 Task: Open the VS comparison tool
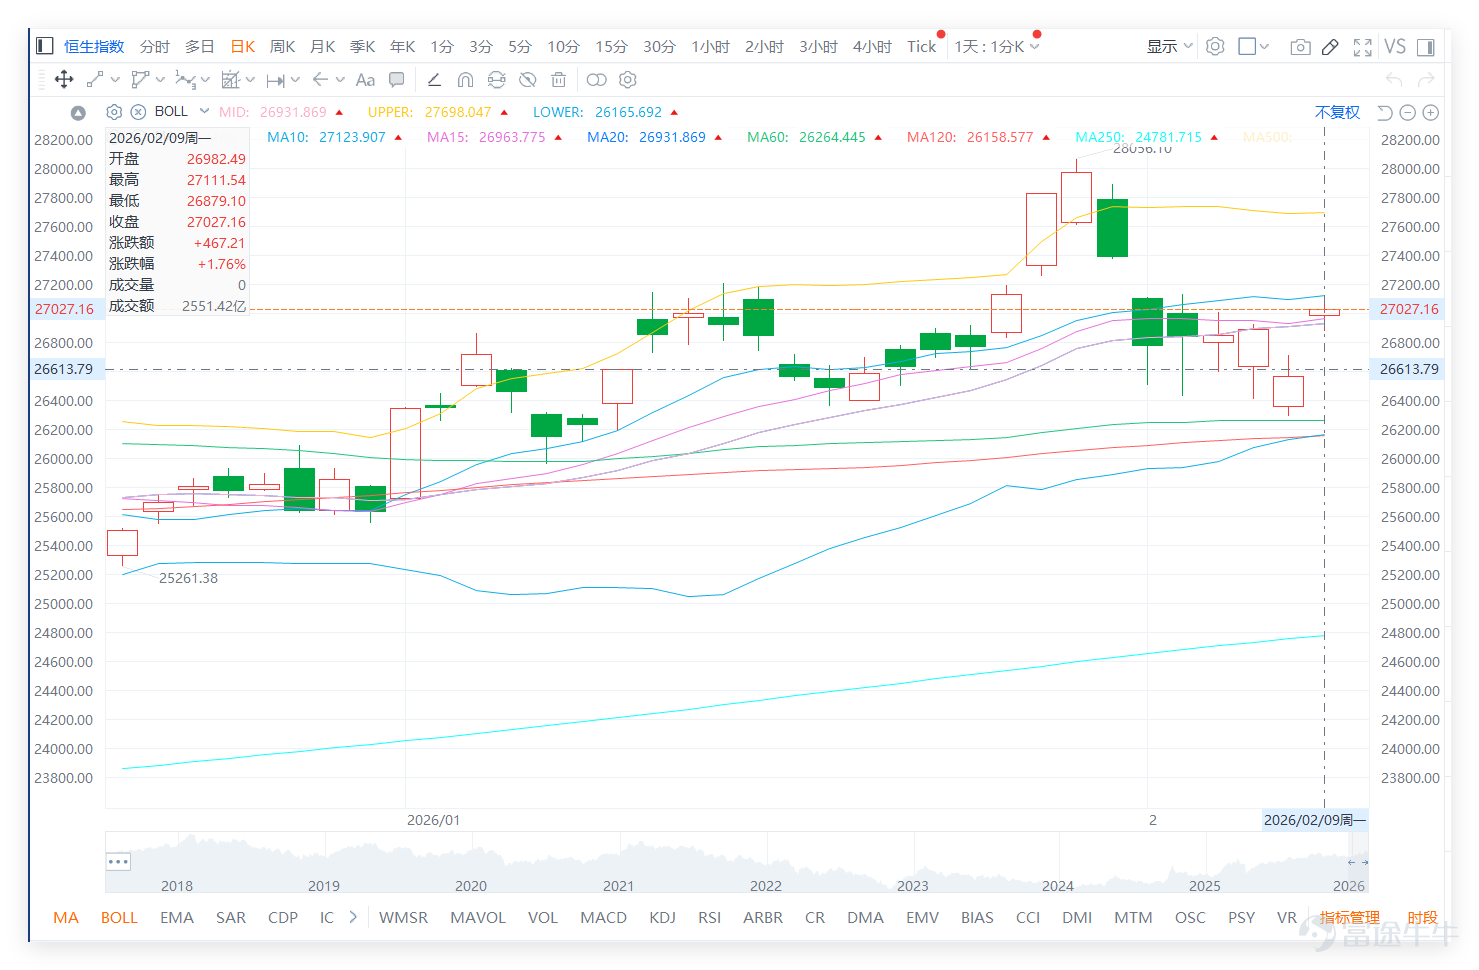click(x=1395, y=46)
